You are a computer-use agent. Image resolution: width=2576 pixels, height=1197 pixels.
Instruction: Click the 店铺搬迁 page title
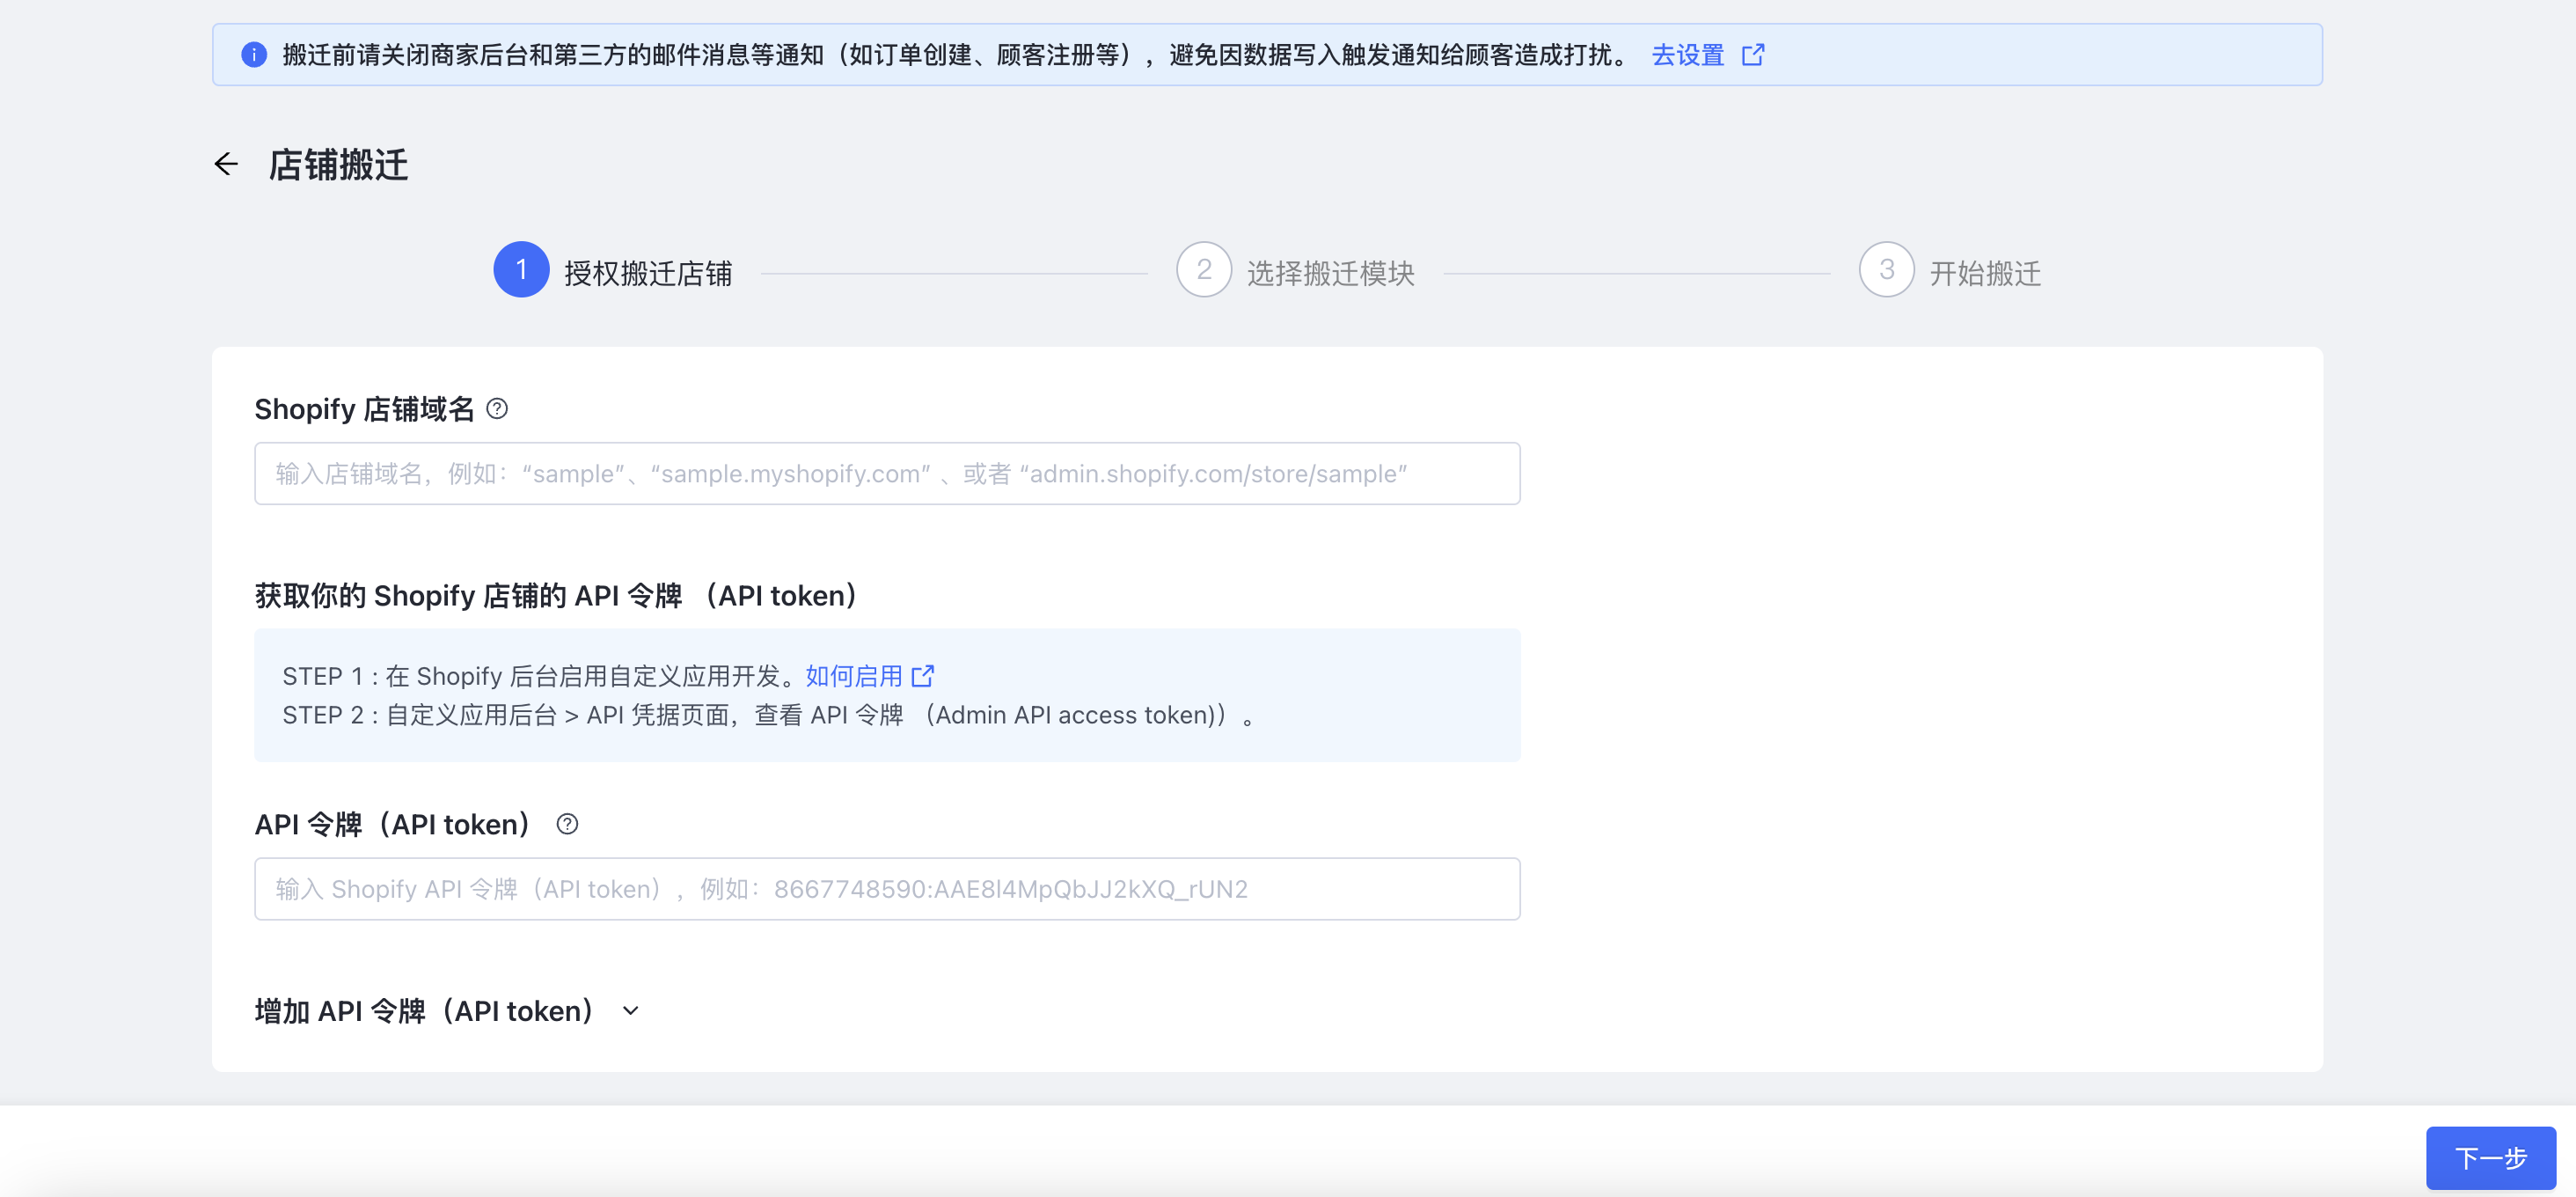click(339, 165)
